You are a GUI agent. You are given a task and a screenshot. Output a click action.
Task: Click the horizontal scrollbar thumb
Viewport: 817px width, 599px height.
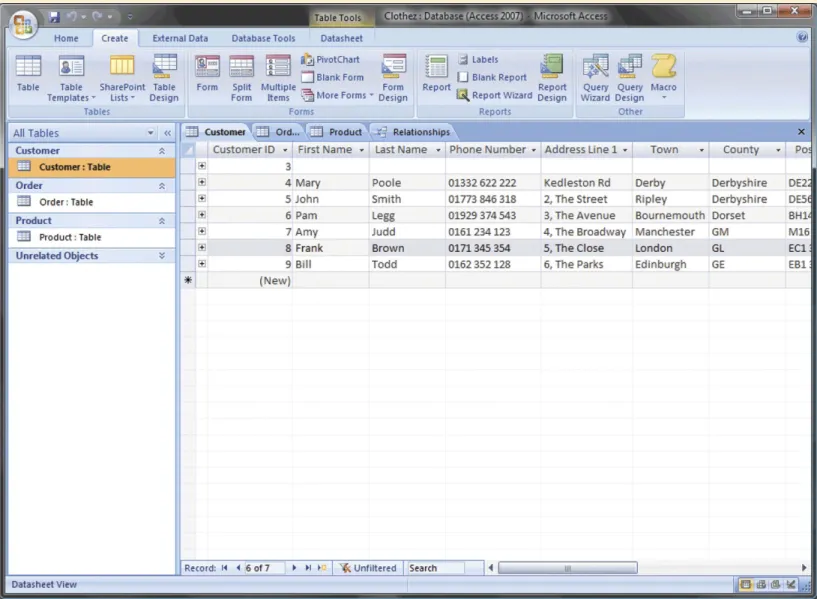[567, 568]
